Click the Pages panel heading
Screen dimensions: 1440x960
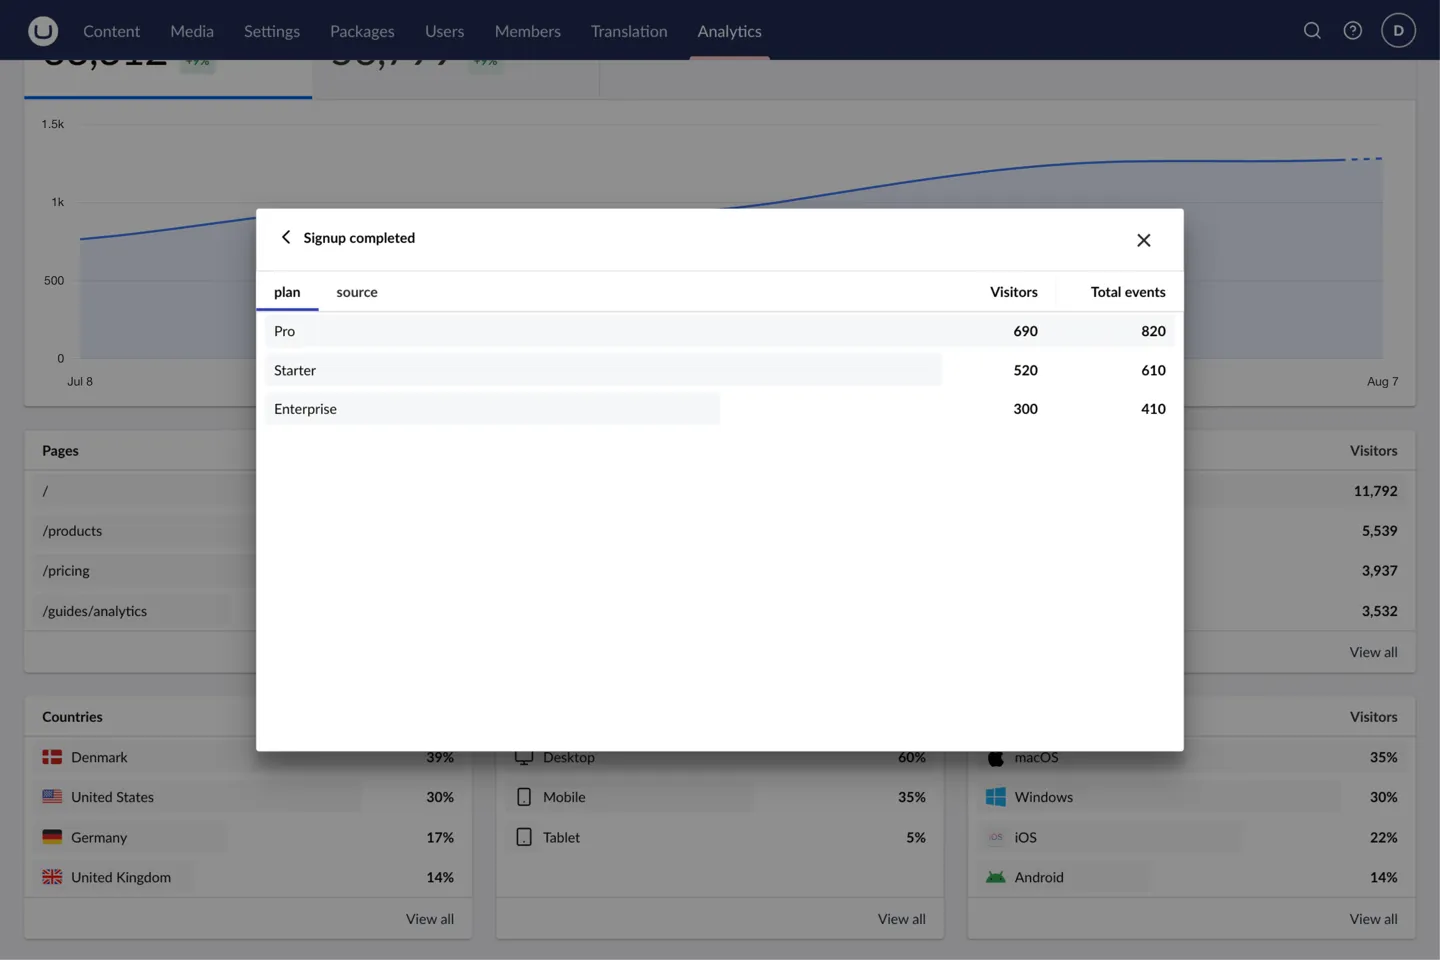click(x=60, y=451)
